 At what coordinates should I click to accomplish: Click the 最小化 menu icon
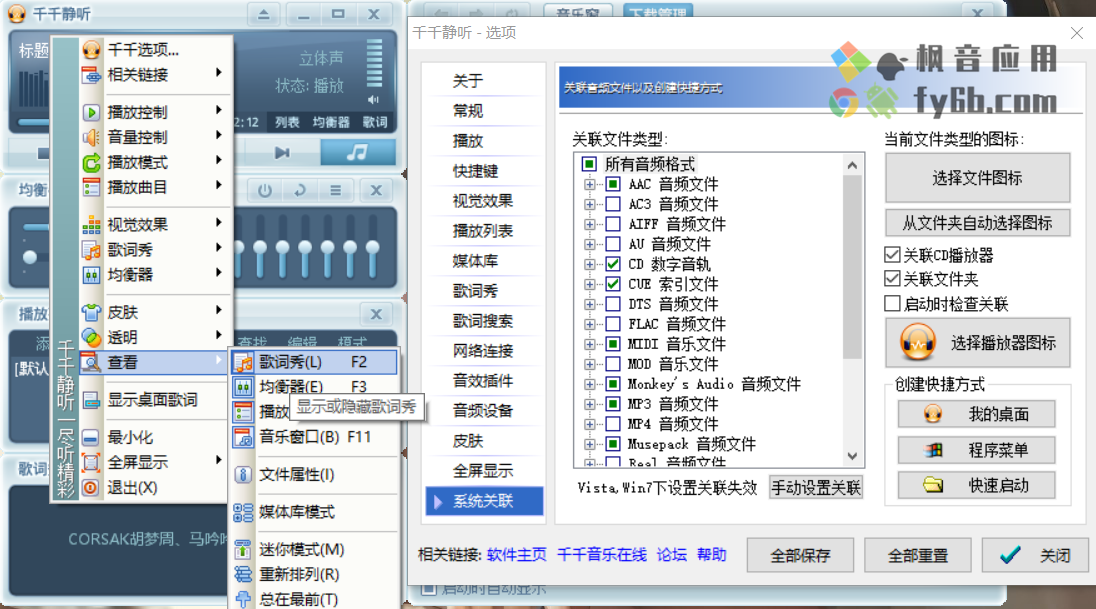92,438
